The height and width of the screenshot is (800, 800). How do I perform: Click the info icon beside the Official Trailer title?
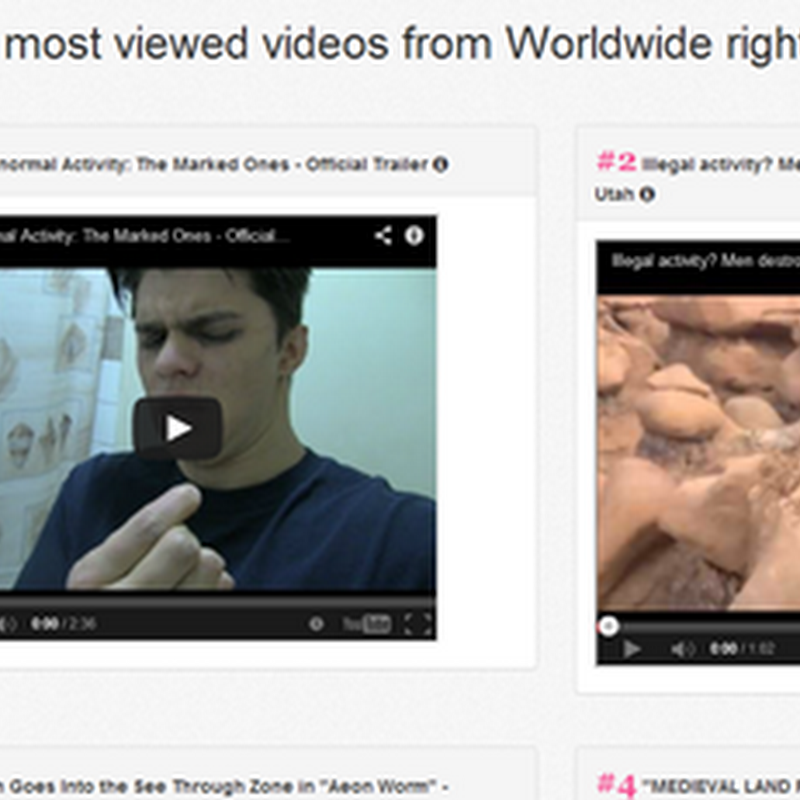pyautogui.click(x=441, y=164)
